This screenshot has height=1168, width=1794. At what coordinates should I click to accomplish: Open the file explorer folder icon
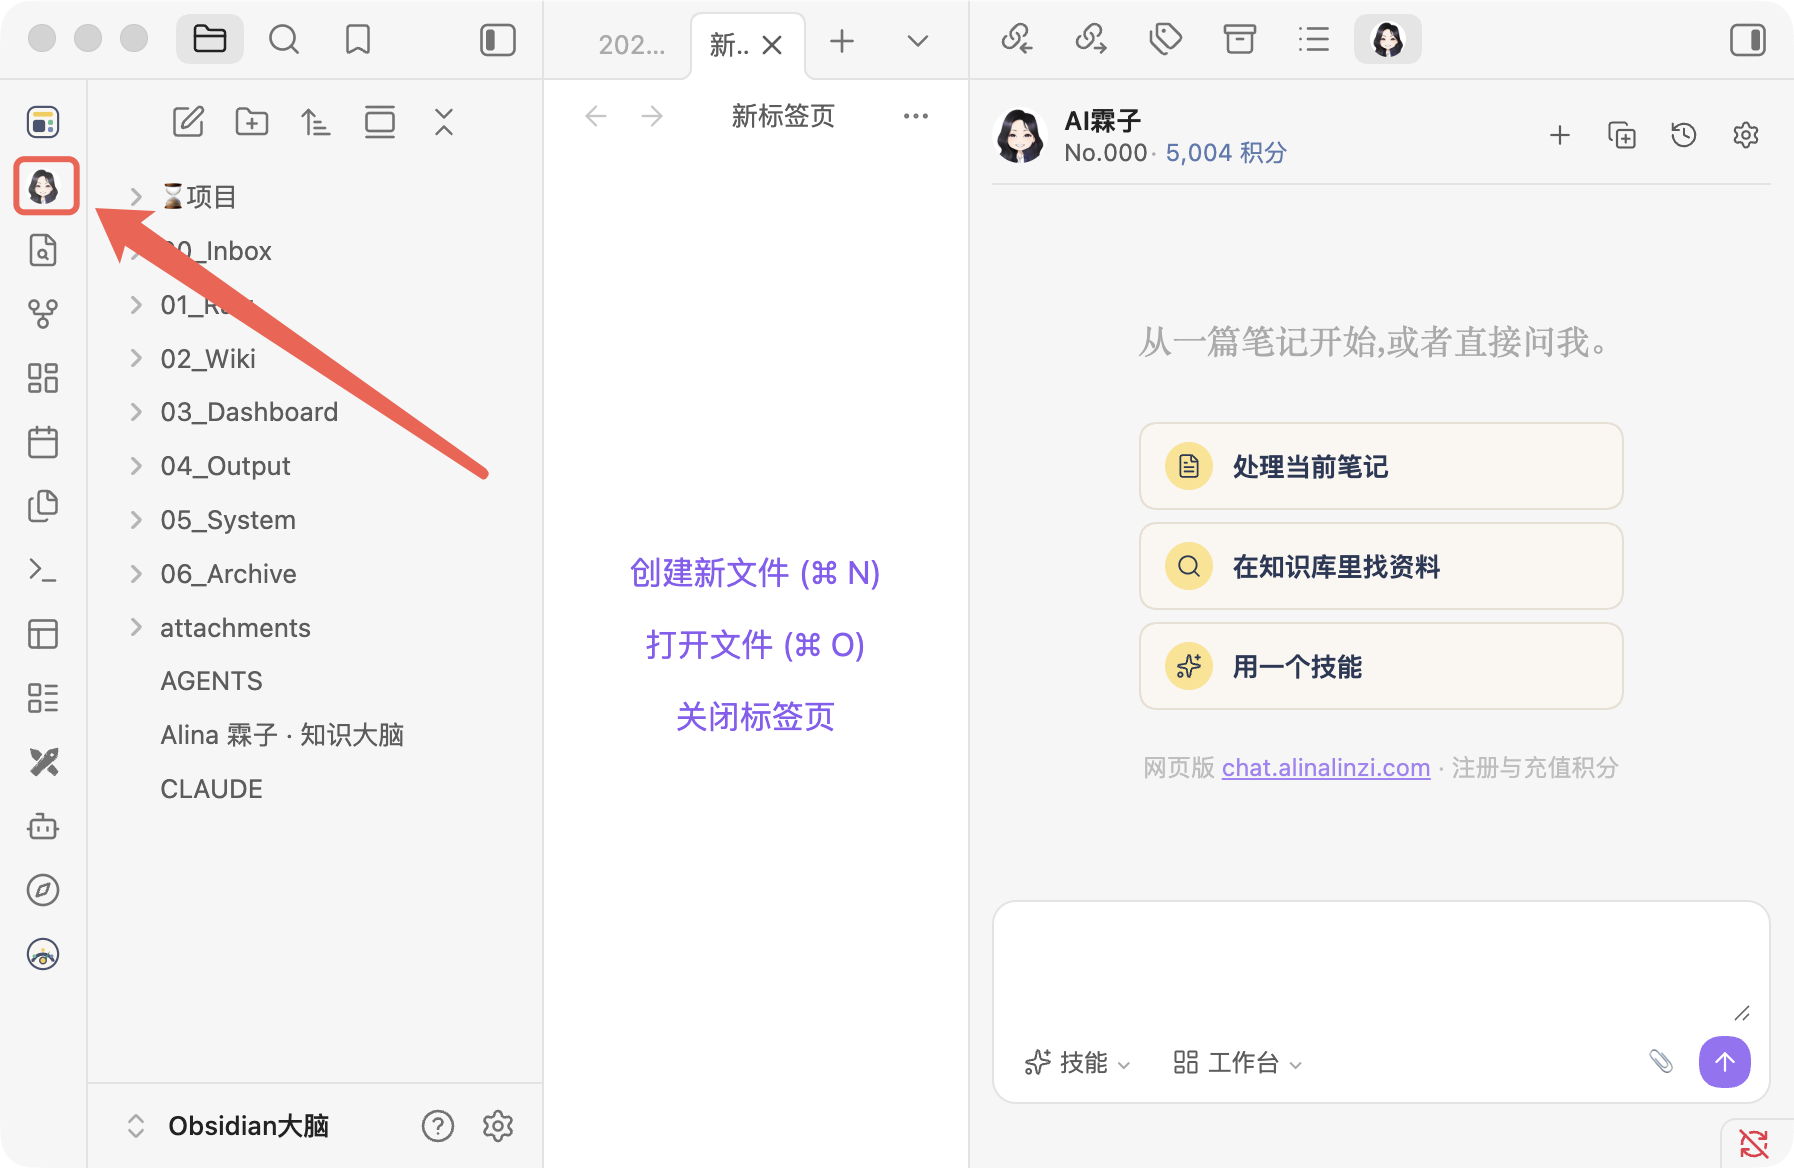point(210,40)
